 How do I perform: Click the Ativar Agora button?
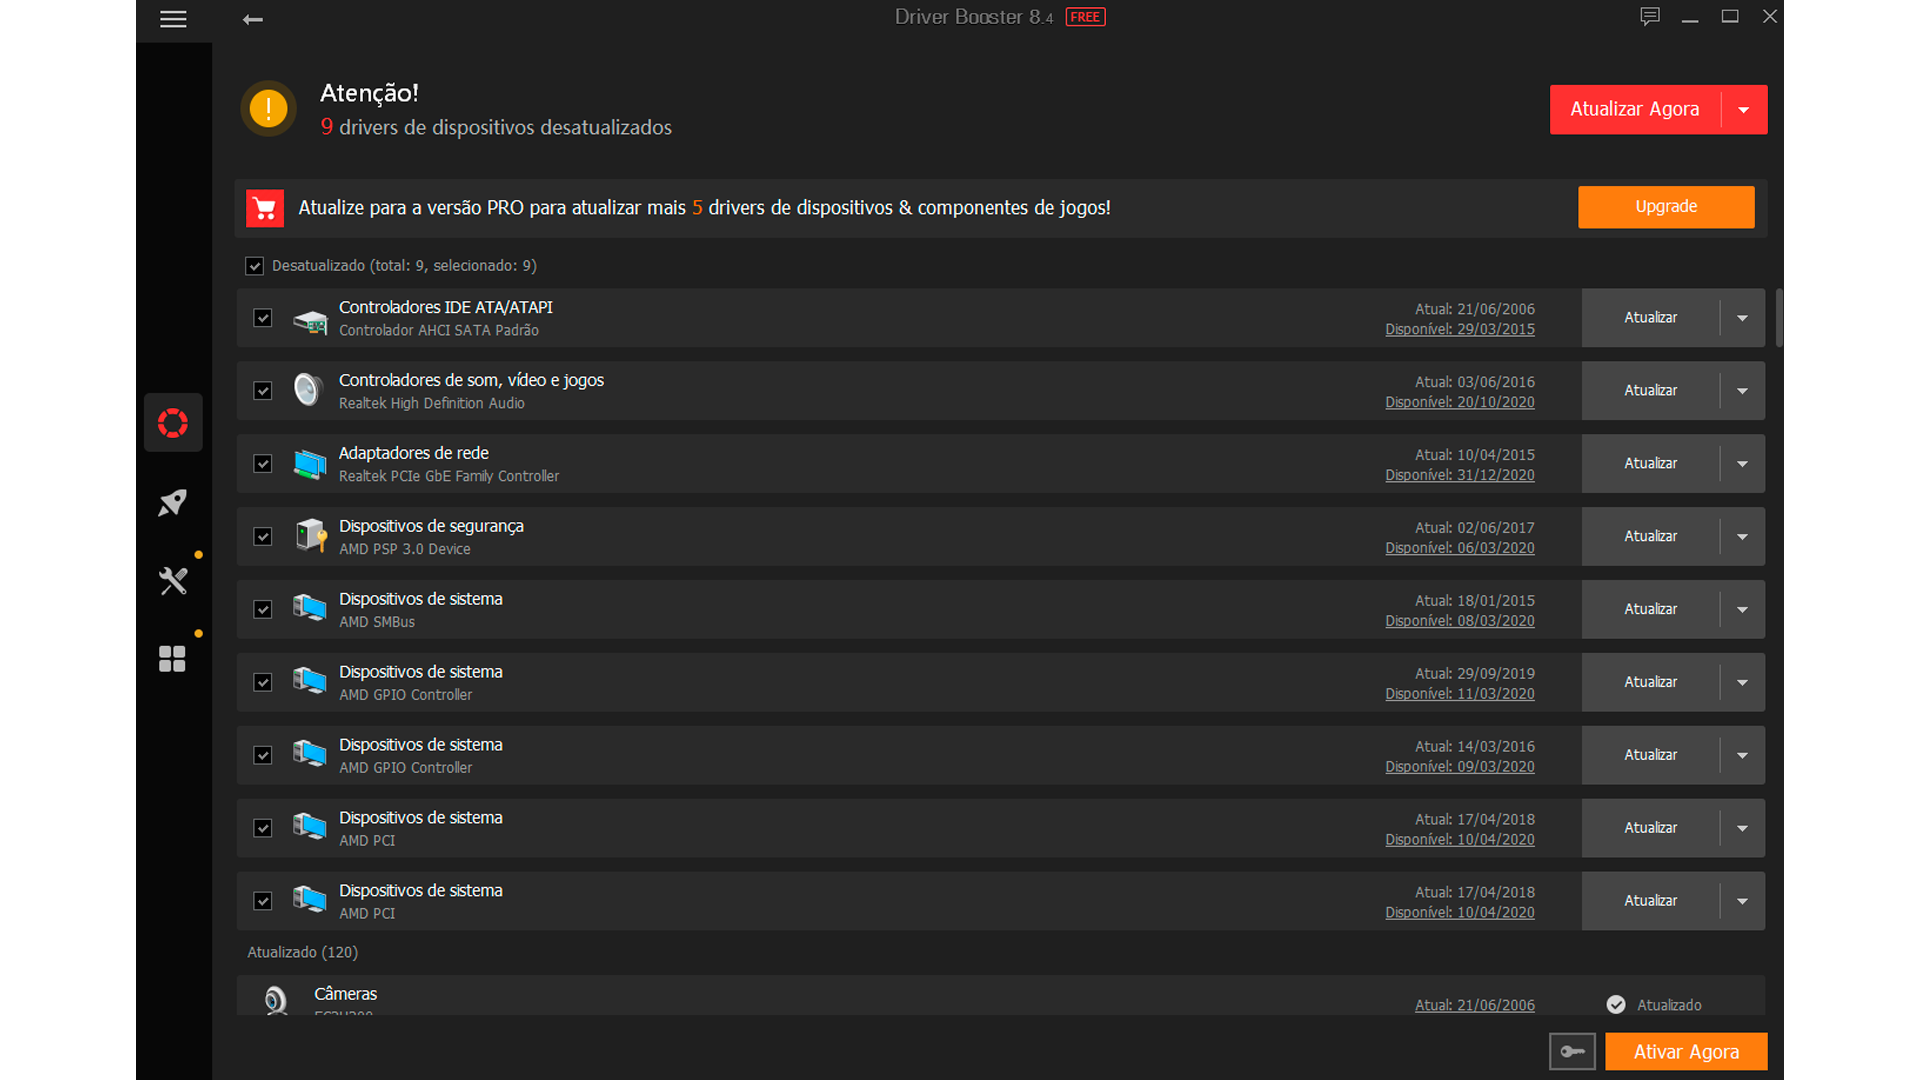1686,1052
